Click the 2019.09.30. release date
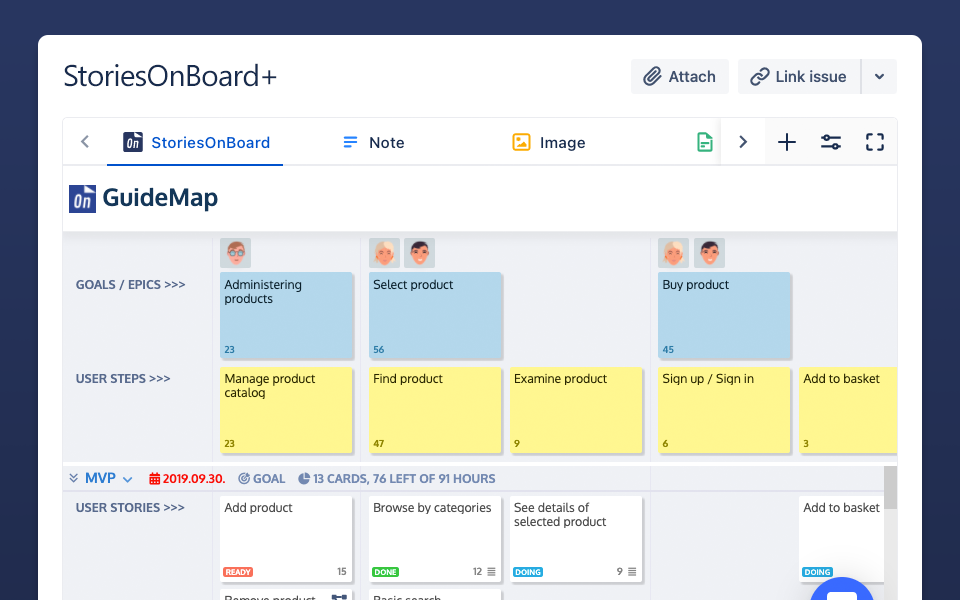 point(187,479)
